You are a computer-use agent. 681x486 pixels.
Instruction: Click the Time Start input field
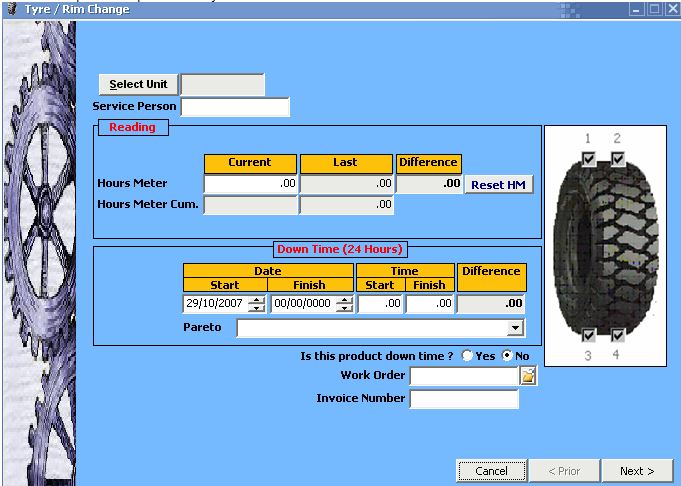[380, 304]
